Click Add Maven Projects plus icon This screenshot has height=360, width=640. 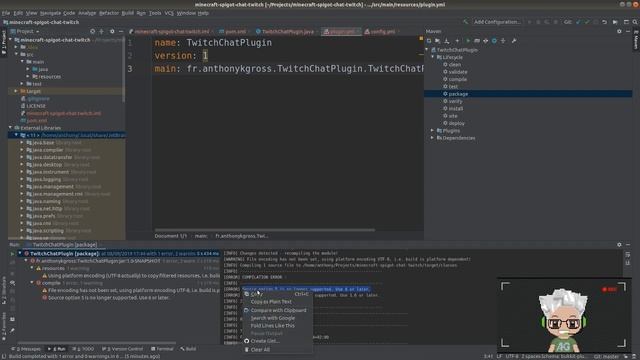[x=457, y=41]
